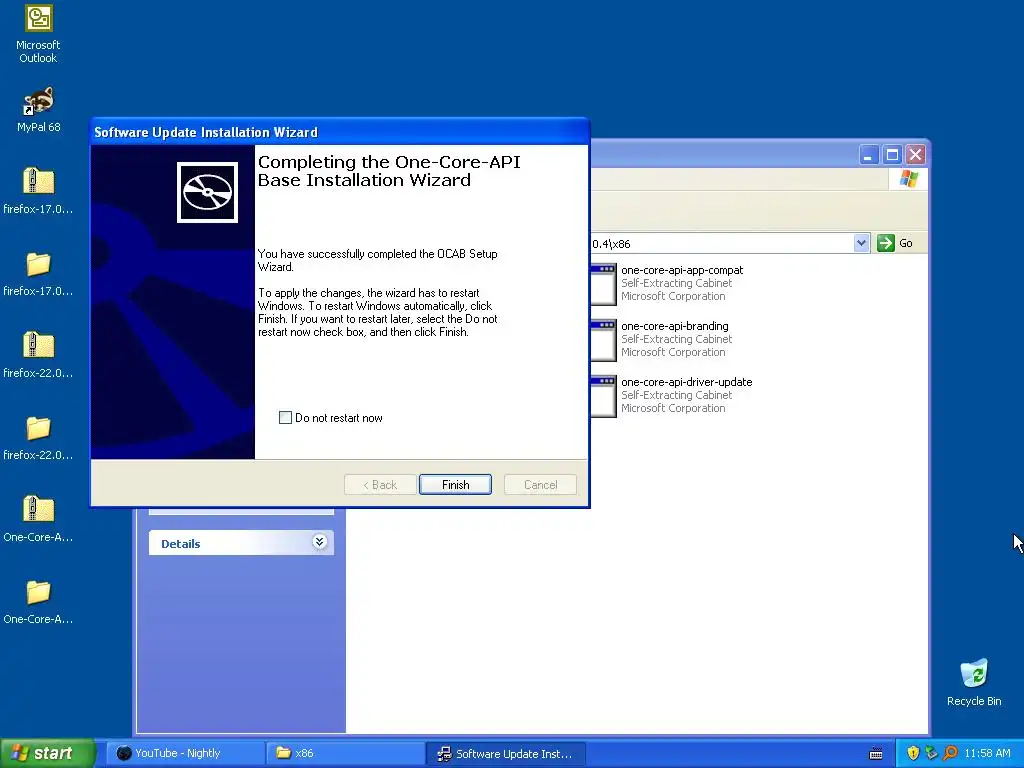This screenshot has height=768, width=1024.
Task: Select the one-core-api-branding cabinet file icon
Action: 603,340
